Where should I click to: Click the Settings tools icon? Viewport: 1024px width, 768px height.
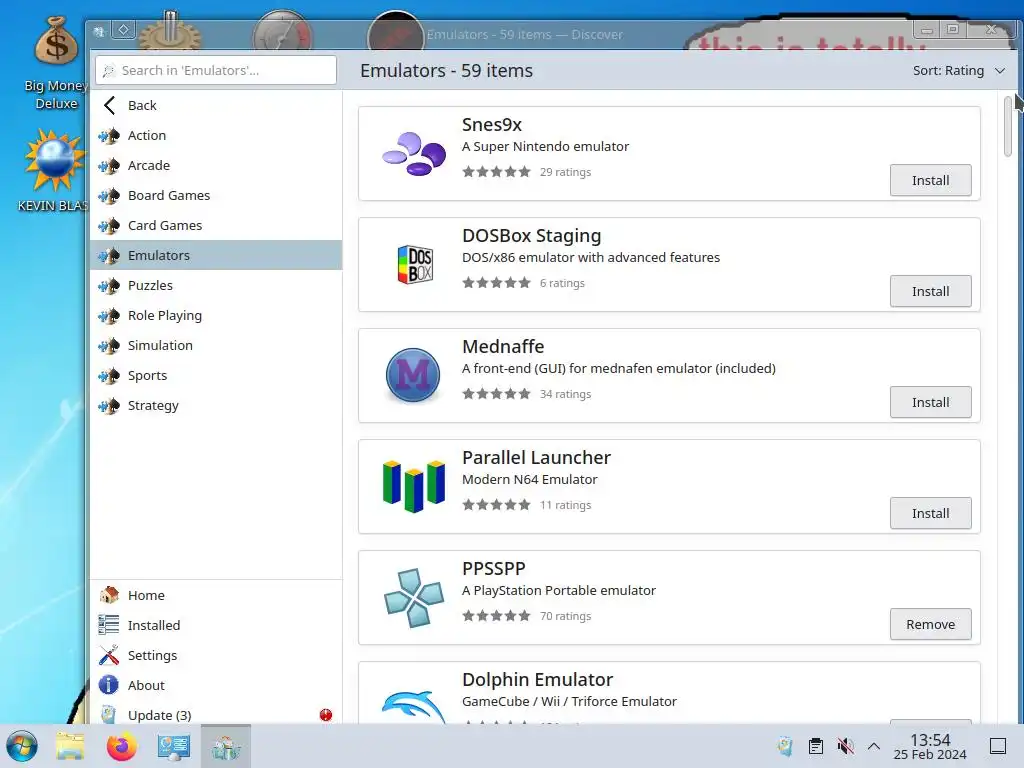tap(109, 655)
